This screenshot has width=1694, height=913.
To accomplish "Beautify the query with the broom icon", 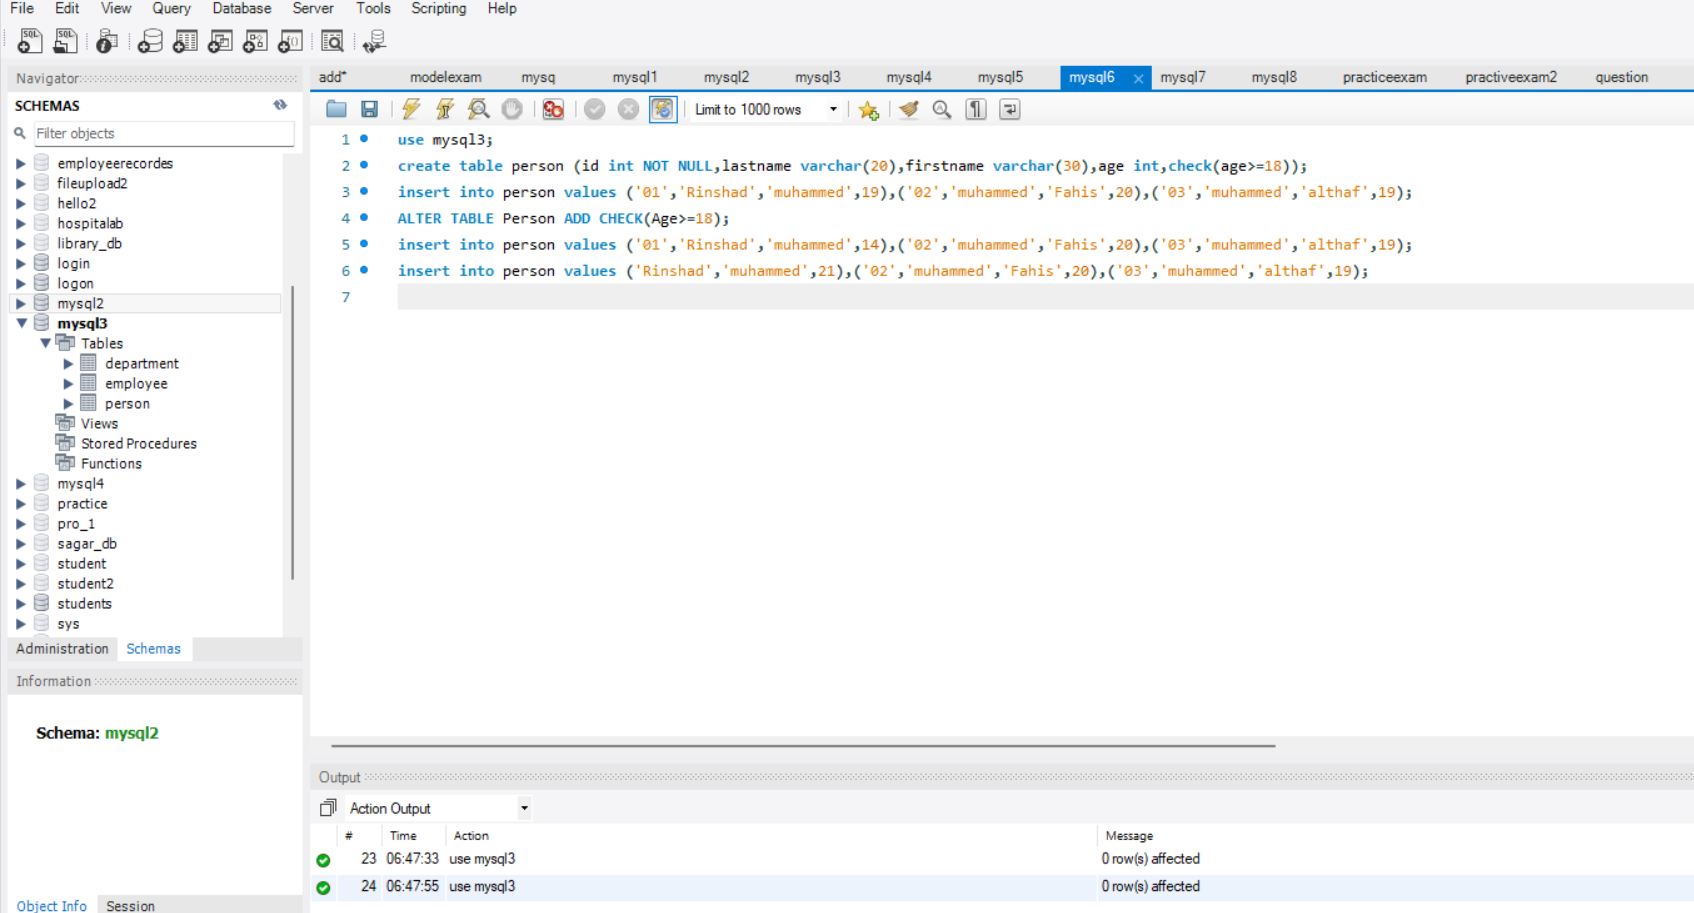I will tap(908, 109).
